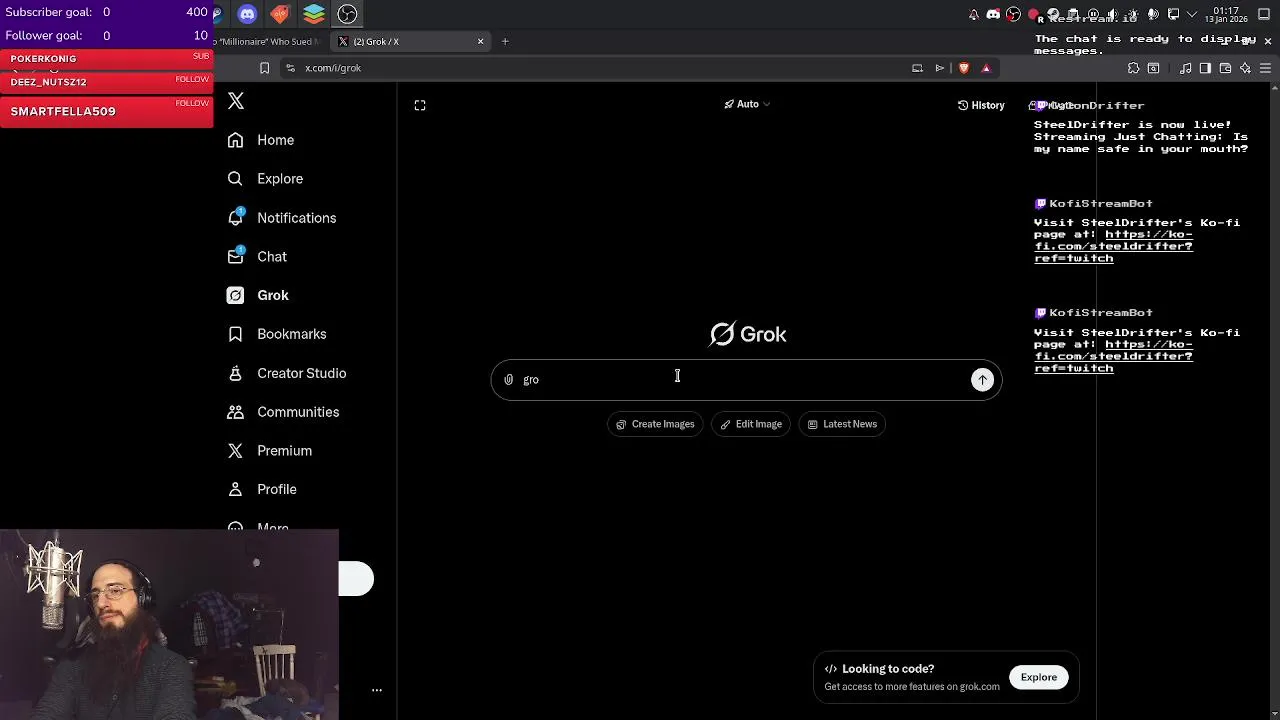Open Chat in the X sidebar

click(x=257, y=257)
